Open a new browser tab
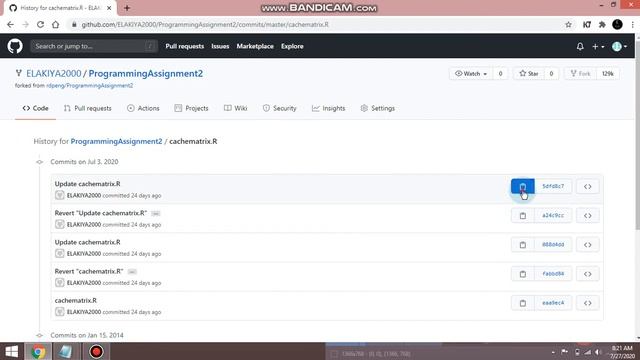This screenshot has height=360, width=640. [x=127, y=8]
